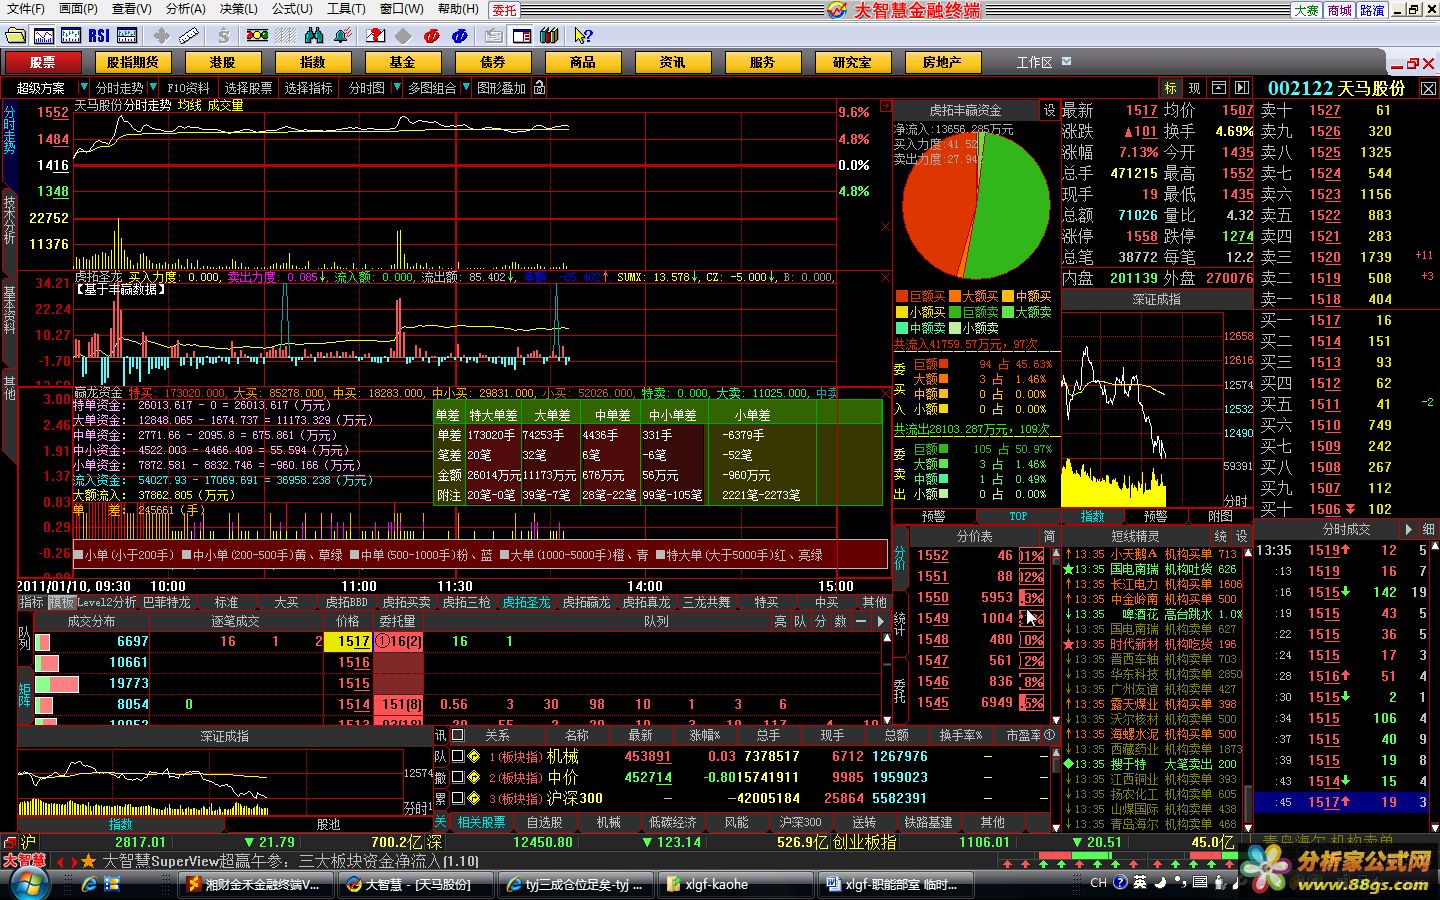Click the 商城 button at top right
1440x900 pixels.
(1340, 10)
